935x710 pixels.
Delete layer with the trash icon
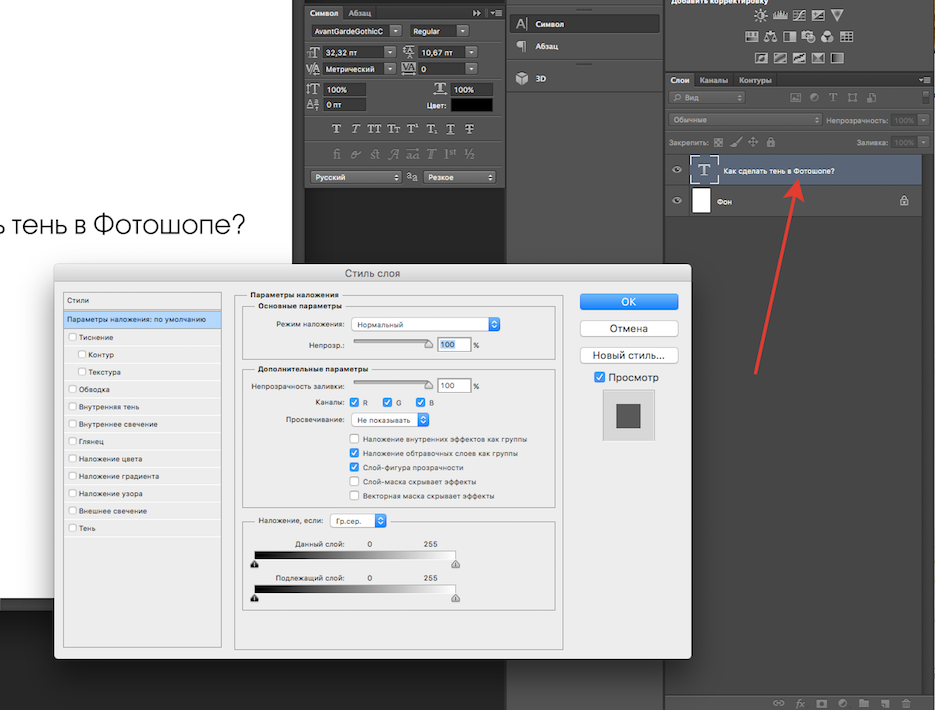(x=906, y=703)
